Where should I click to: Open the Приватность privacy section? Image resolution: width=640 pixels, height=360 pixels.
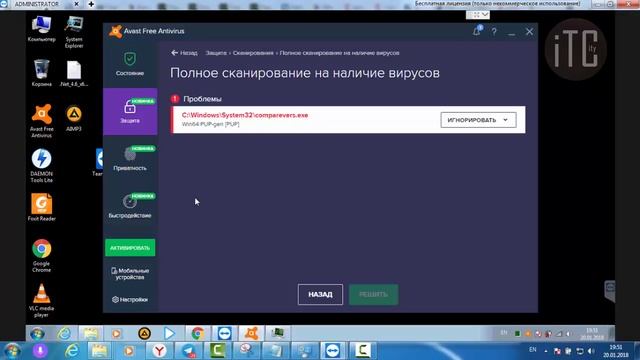[130, 158]
